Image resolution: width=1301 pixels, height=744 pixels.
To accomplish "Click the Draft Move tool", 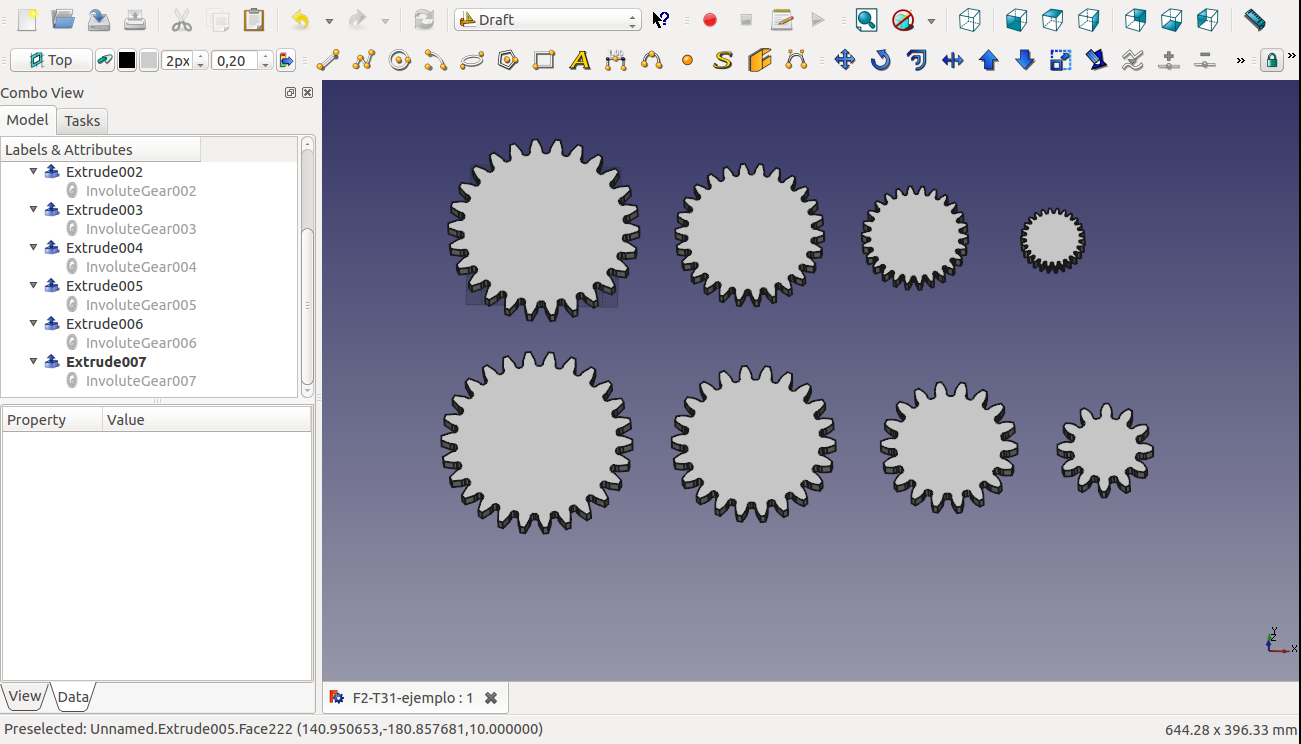I will point(844,61).
